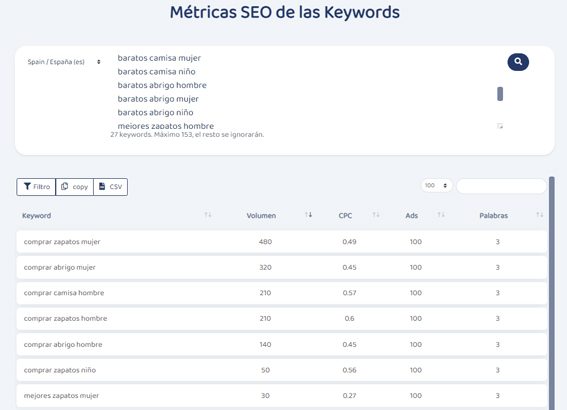The image size is (567, 410).
Task: Click the Volumen column header label
Action: [261, 215]
